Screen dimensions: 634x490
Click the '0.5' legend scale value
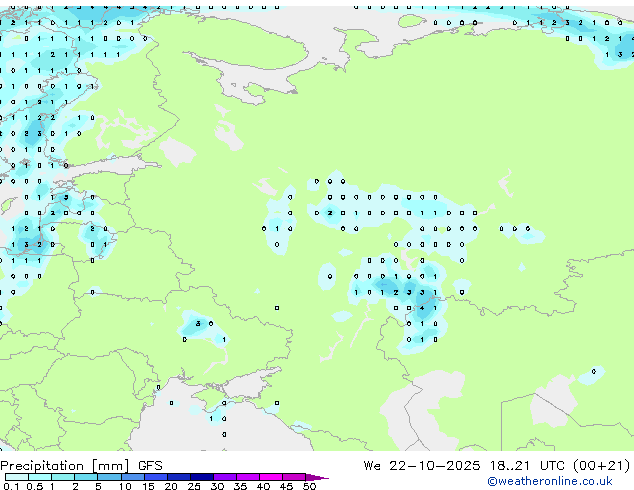click(35, 486)
